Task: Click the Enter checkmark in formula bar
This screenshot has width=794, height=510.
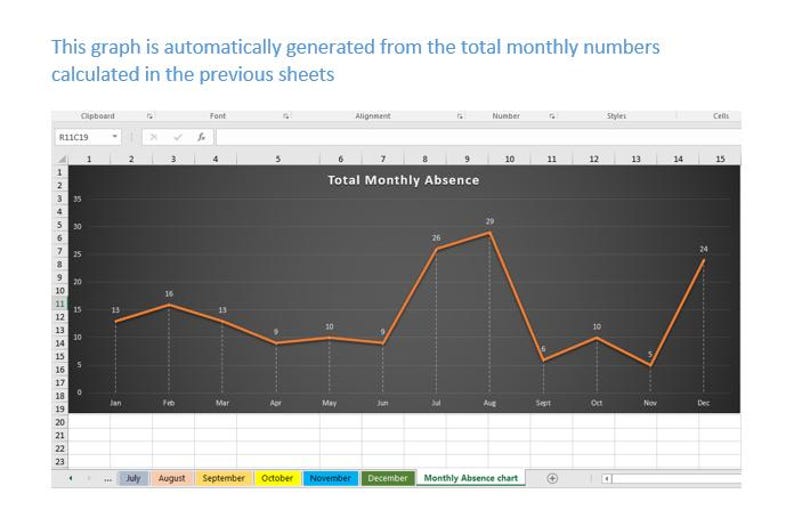Action: 178,137
